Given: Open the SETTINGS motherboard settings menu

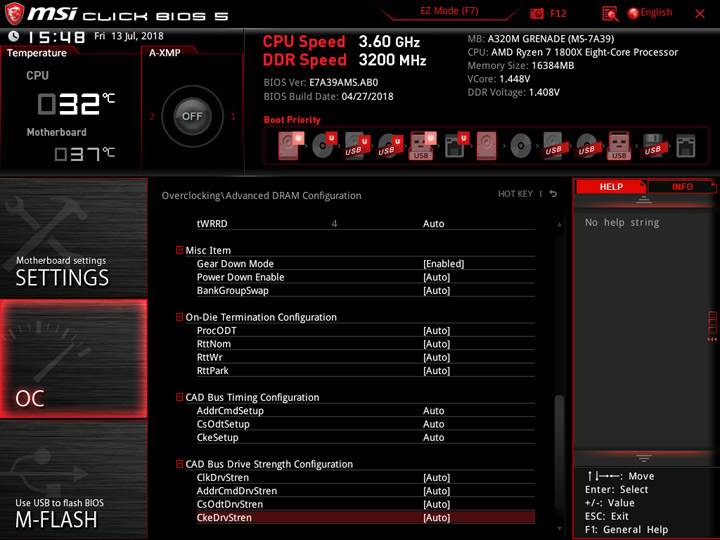Looking at the screenshot, I should click(73, 237).
